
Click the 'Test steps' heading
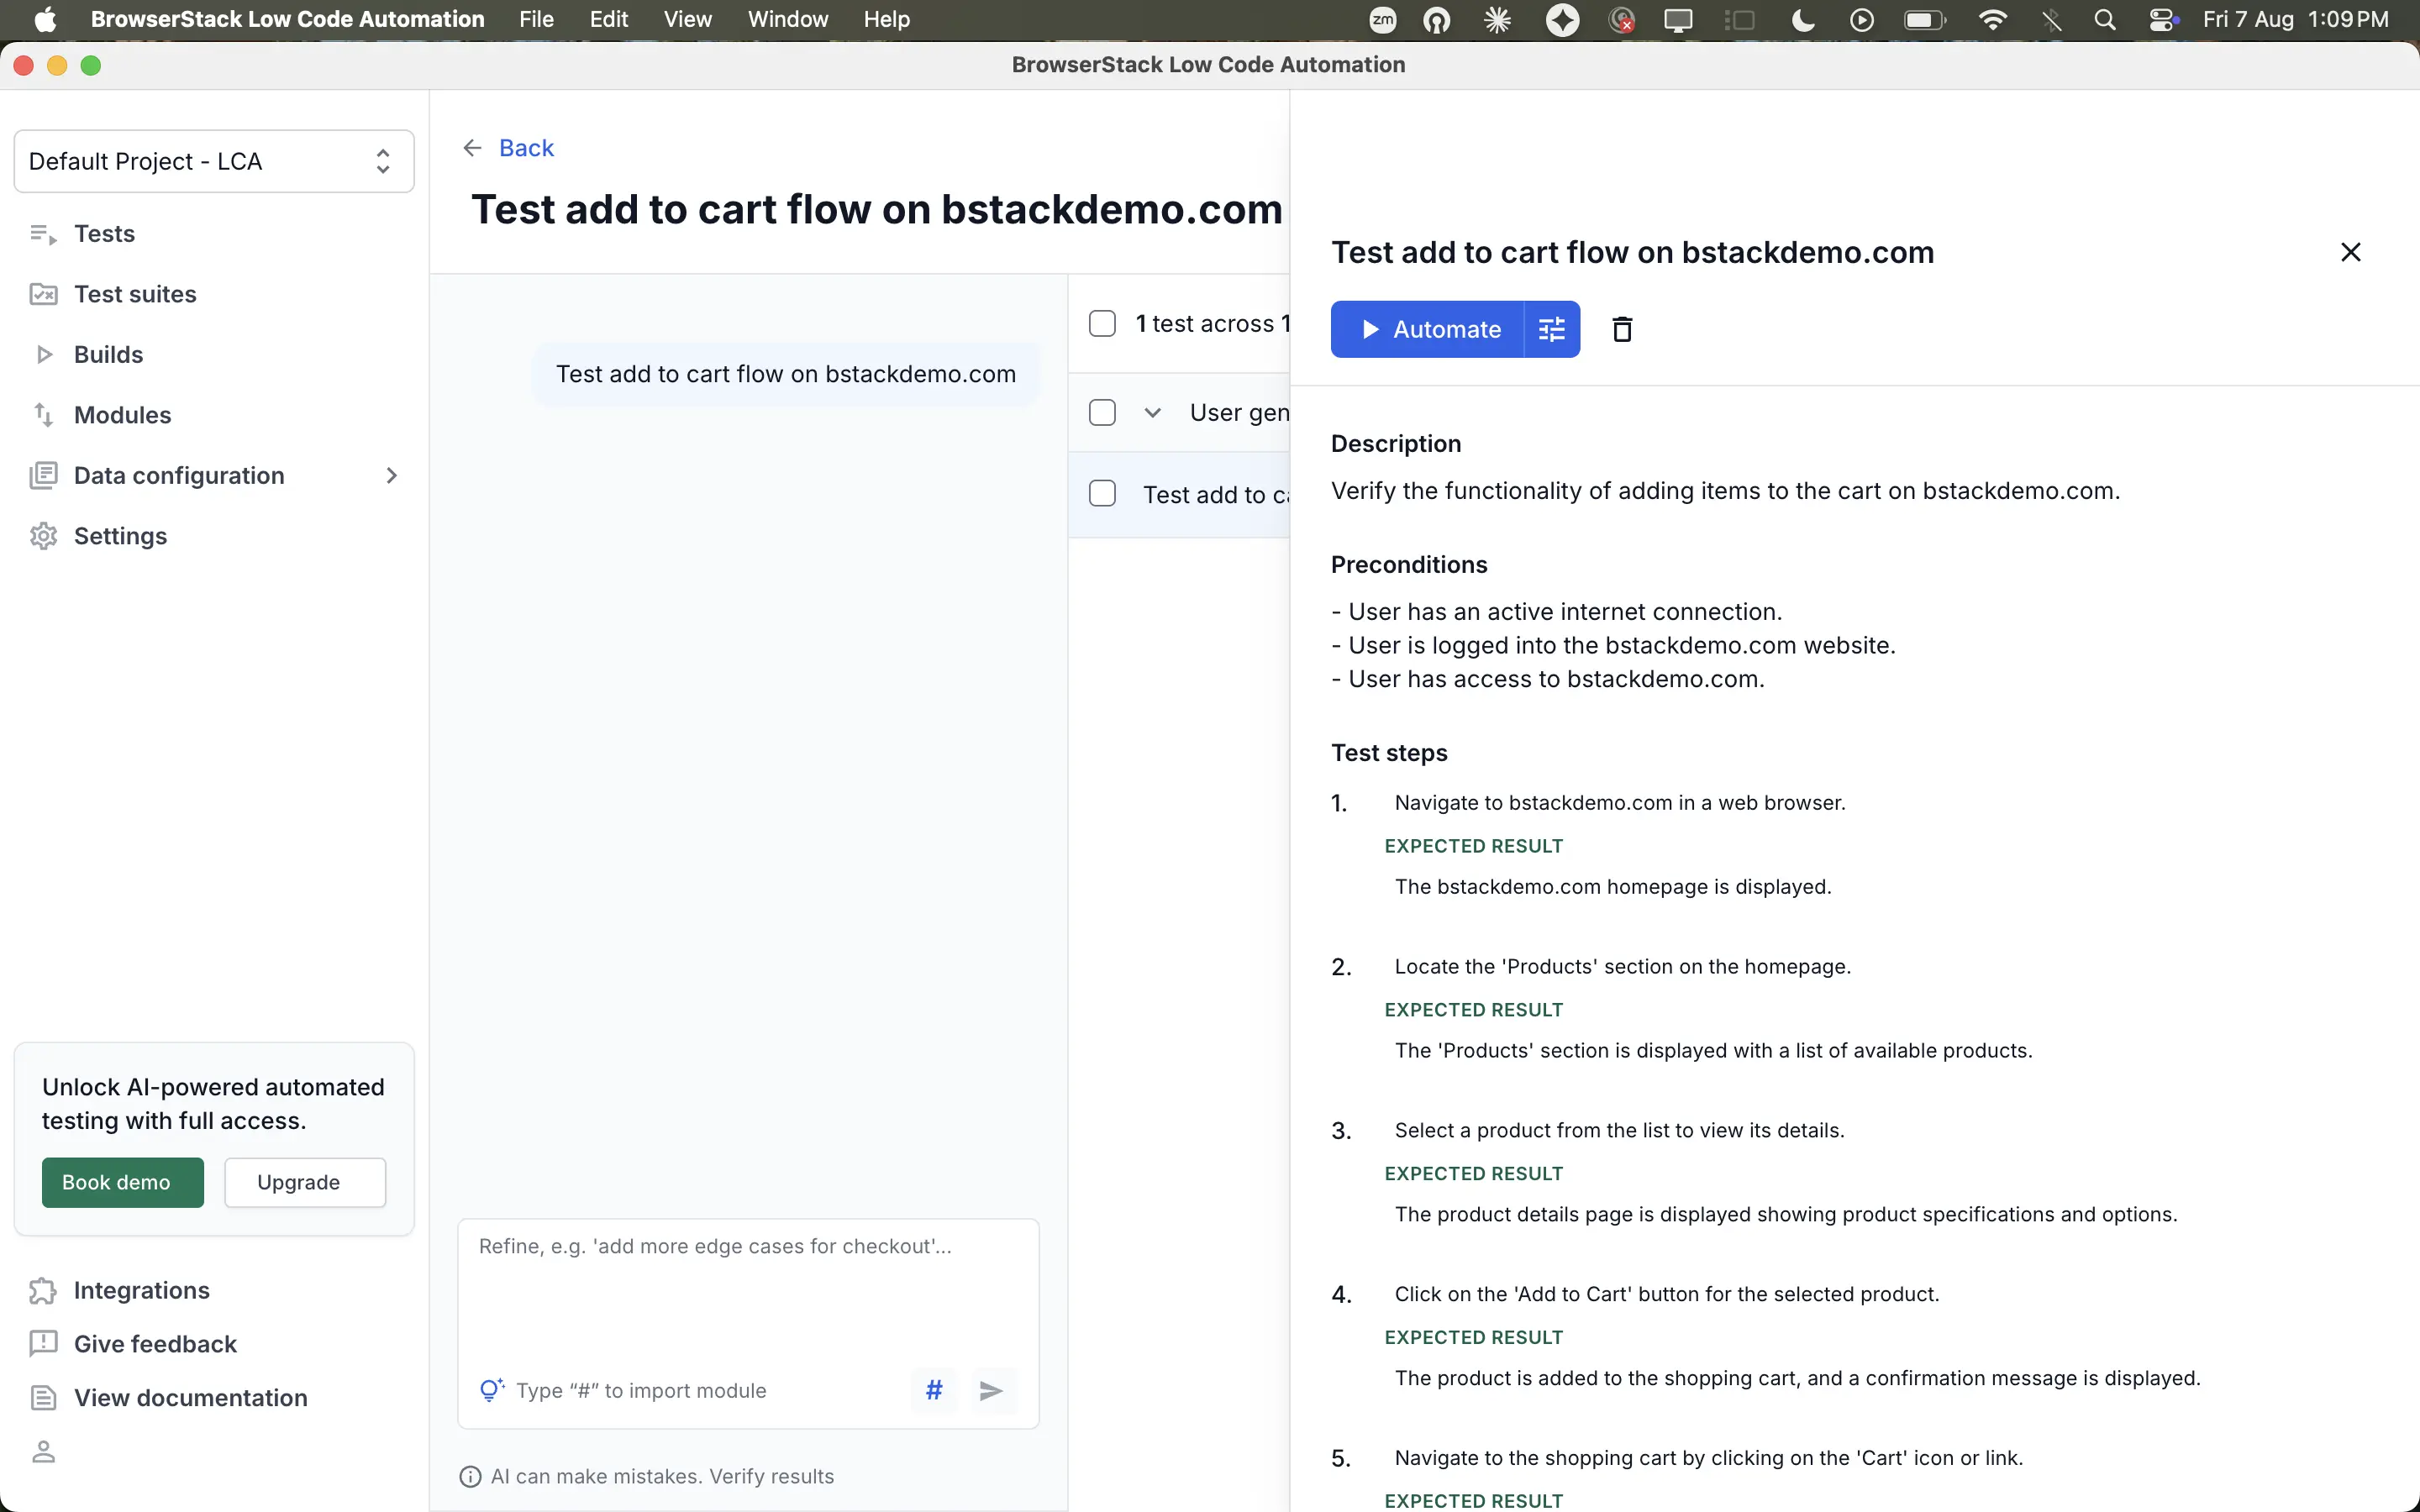click(x=1389, y=752)
